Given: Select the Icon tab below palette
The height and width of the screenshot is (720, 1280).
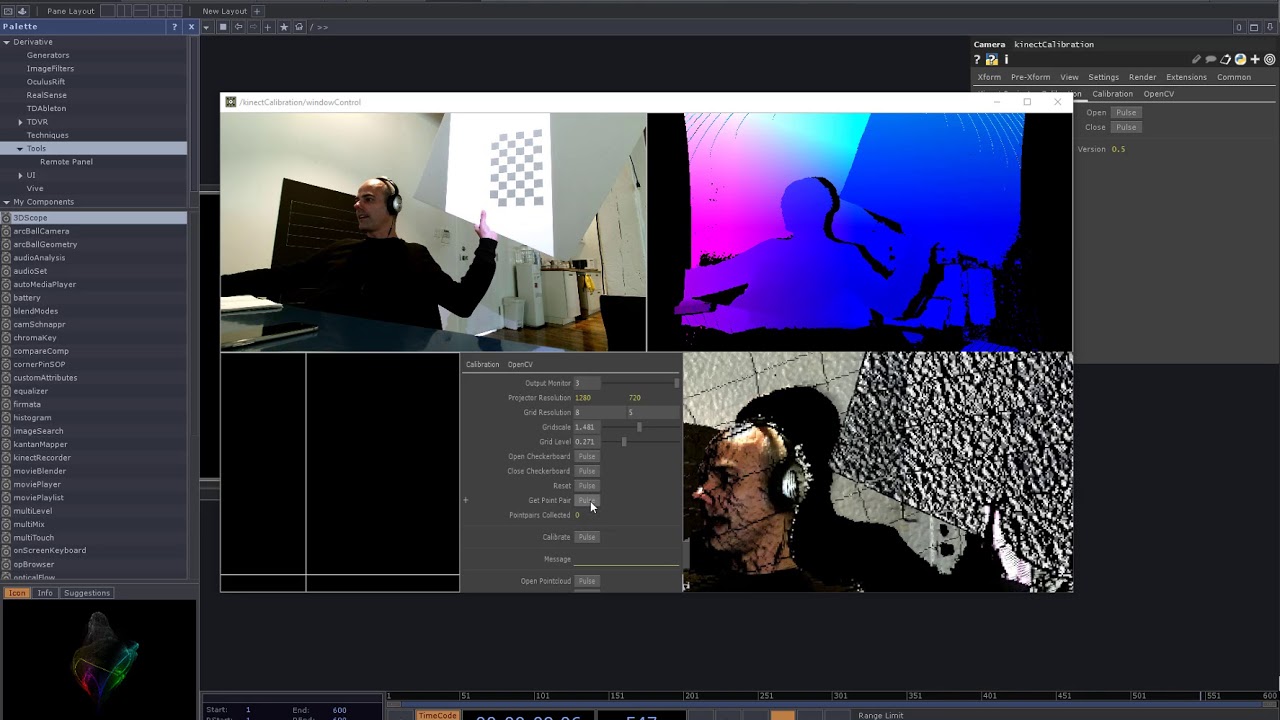Looking at the screenshot, I should click(x=17, y=593).
